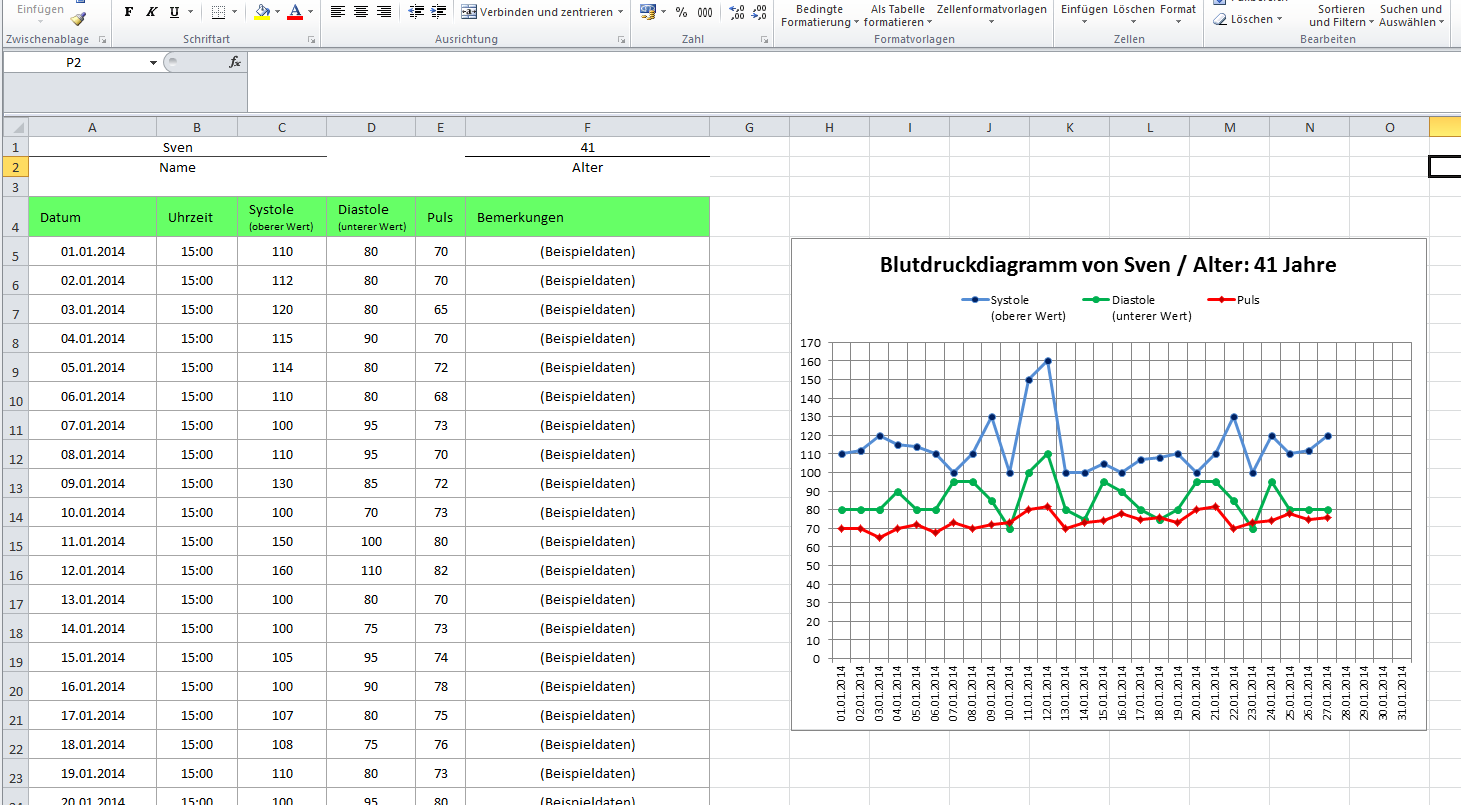Toggle bold formatting (F)

128,12
